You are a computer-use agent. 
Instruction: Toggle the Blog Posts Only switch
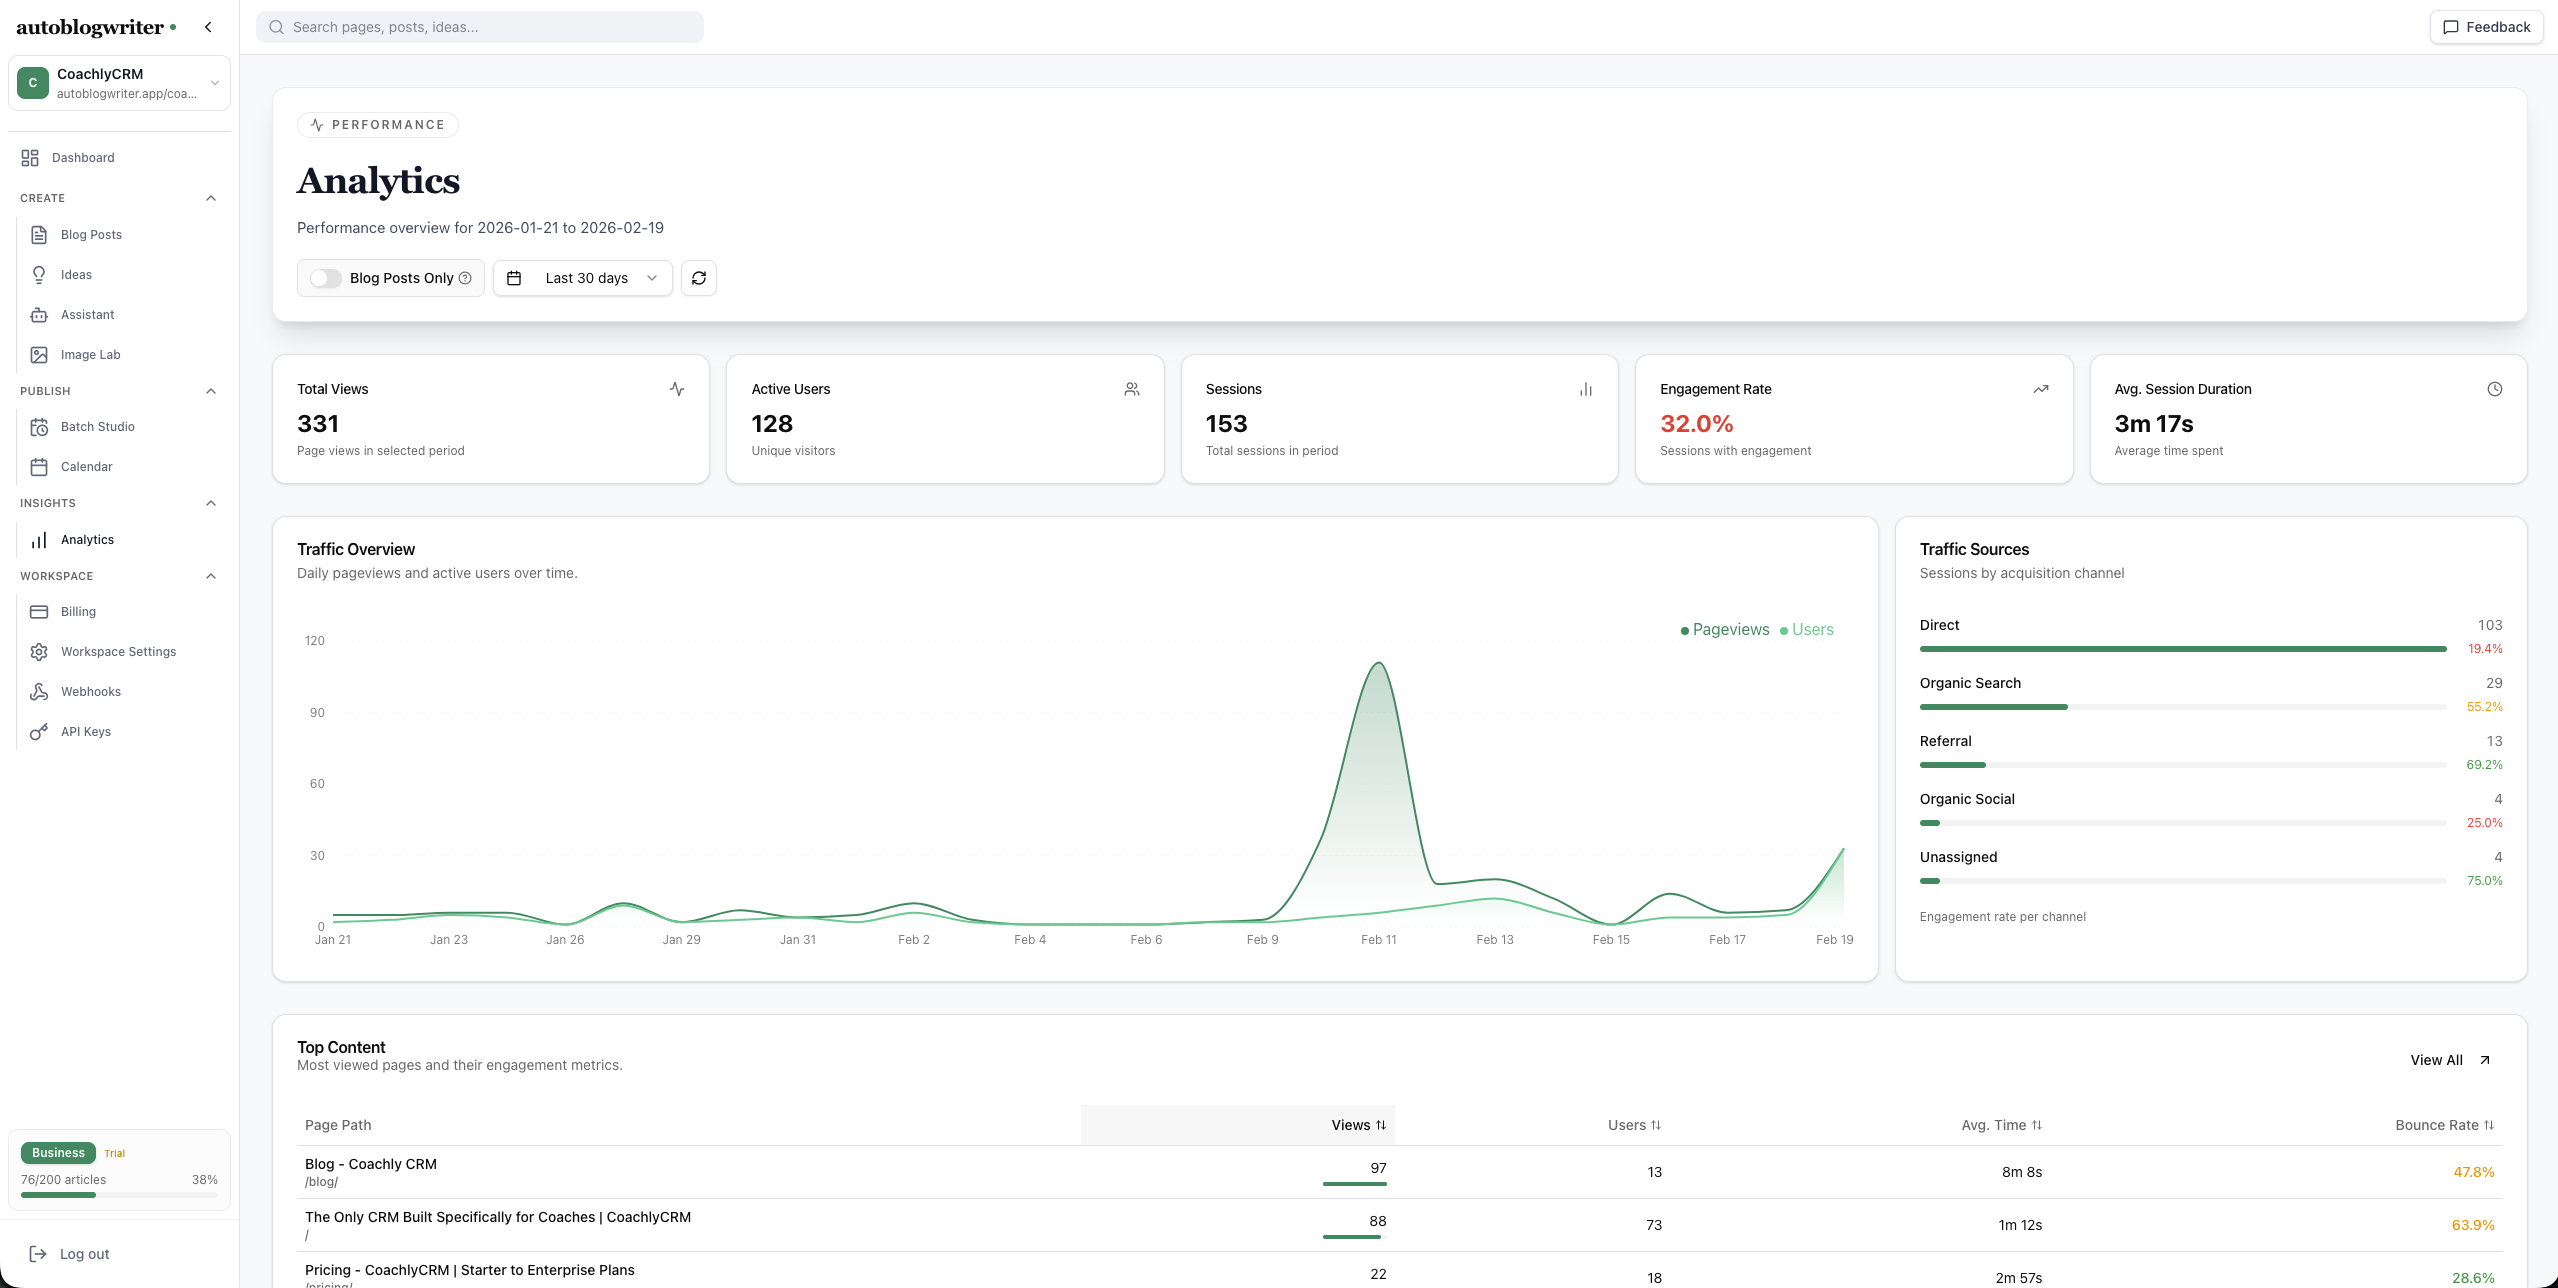(x=325, y=278)
